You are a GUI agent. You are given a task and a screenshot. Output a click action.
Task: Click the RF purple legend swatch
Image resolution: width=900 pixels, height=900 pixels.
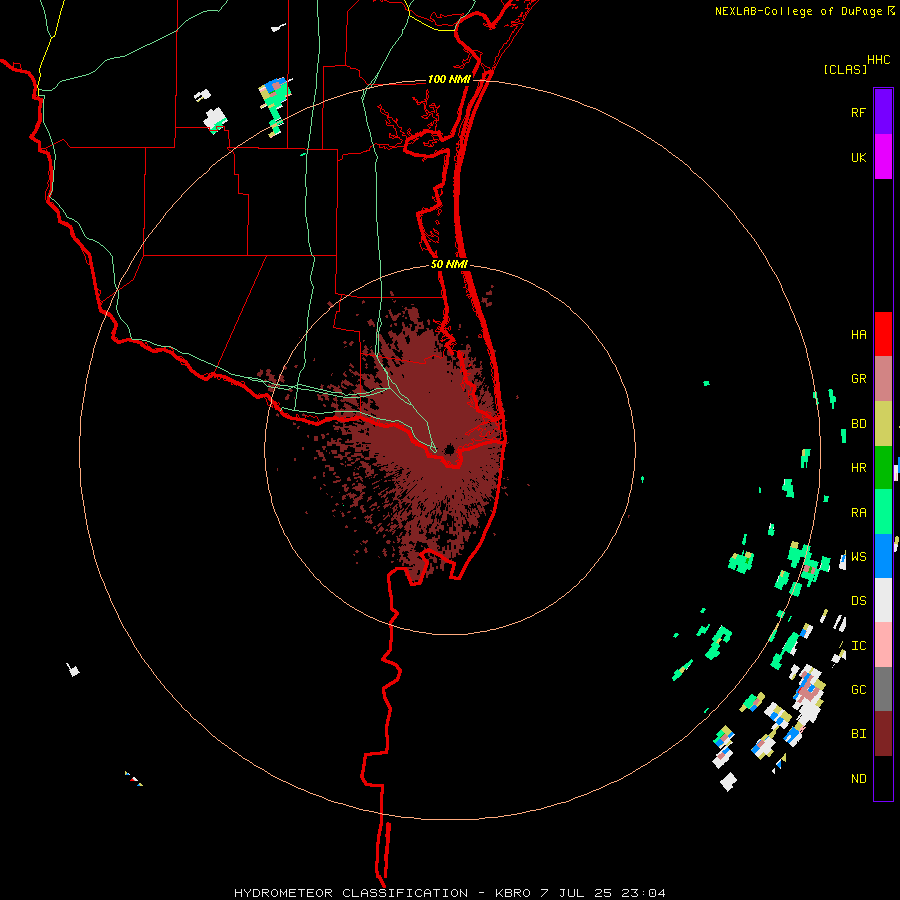click(x=883, y=112)
